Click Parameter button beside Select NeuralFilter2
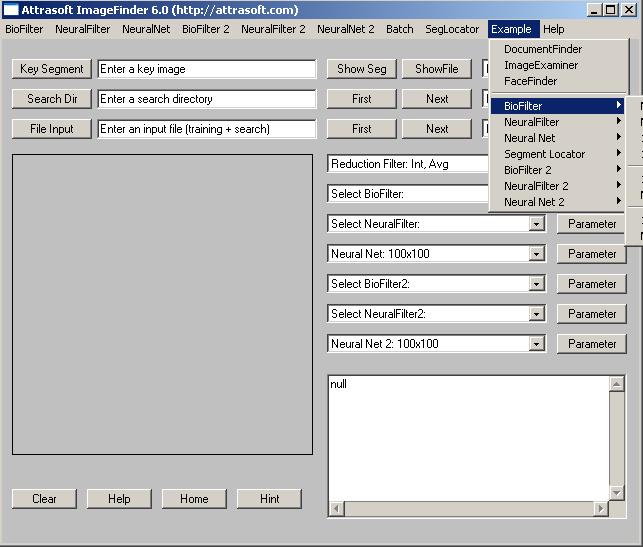 (592, 314)
